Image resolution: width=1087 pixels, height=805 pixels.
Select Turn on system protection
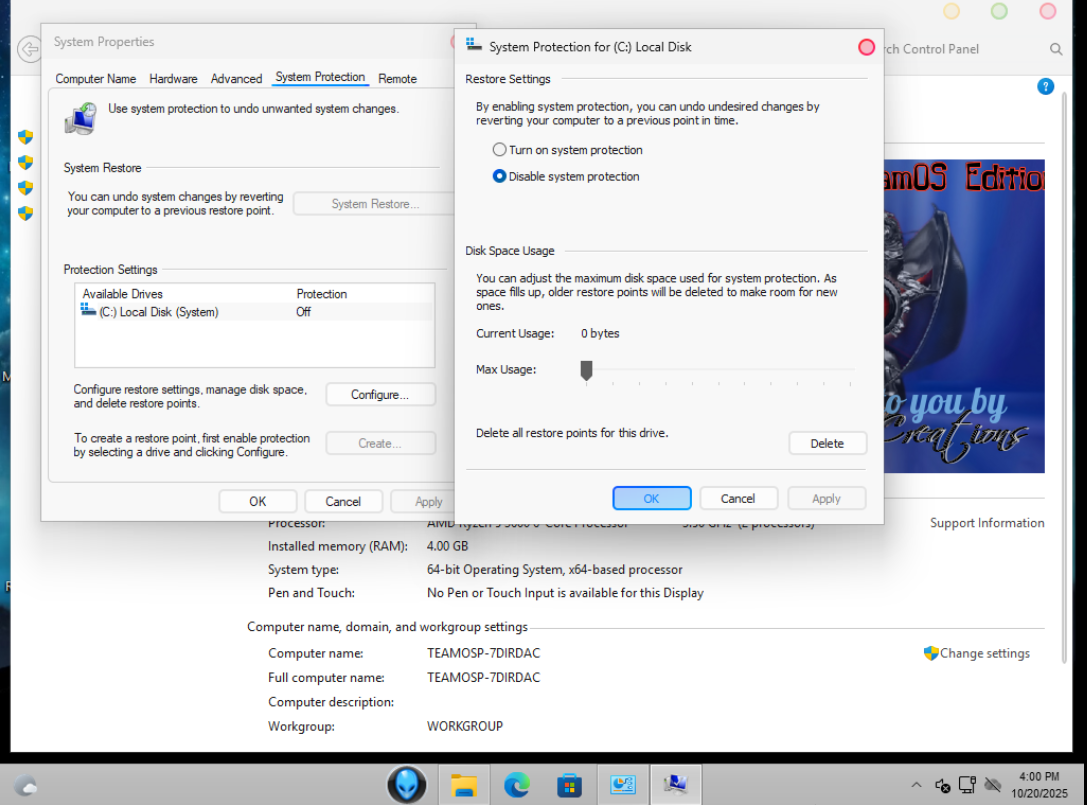click(x=500, y=150)
